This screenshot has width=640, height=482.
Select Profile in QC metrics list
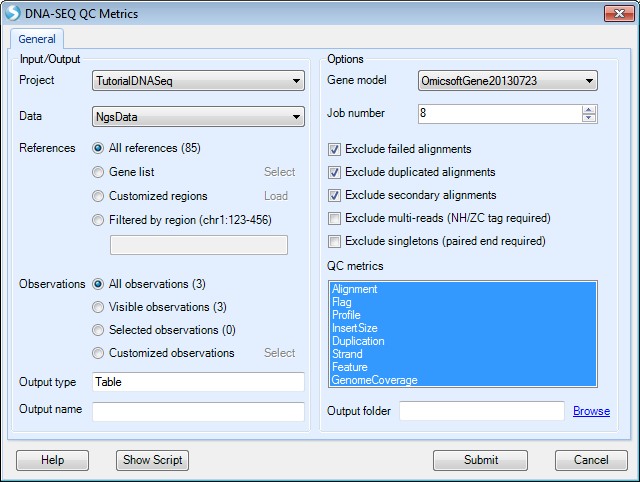pyautogui.click(x=463, y=315)
